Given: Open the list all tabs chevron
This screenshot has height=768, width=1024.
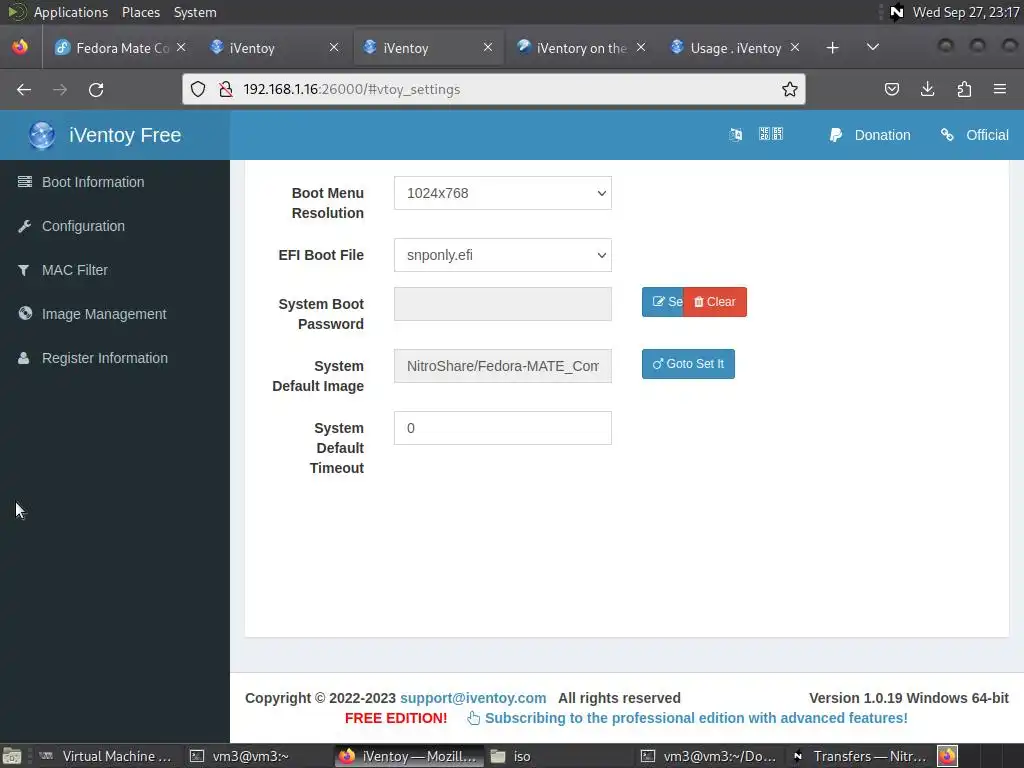Looking at the screenshot, I should (872, 47).
